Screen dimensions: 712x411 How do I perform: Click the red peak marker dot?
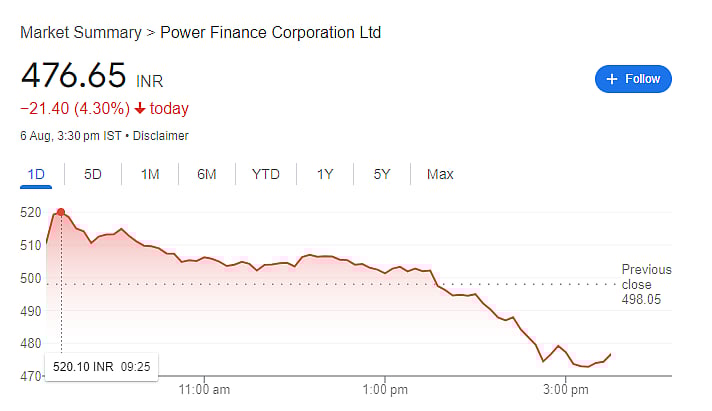click(61, 213)
